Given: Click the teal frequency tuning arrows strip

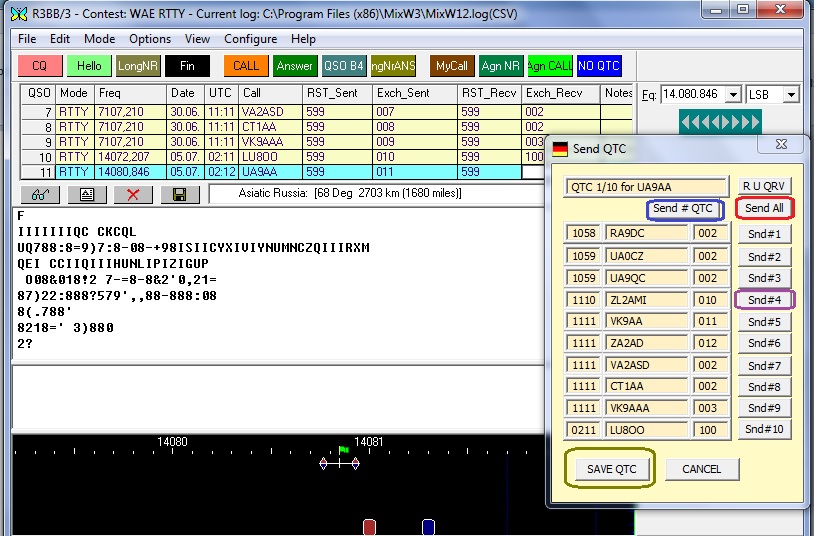Looking at the screenshot, I should pyautogui.click(x=720, y=121).
